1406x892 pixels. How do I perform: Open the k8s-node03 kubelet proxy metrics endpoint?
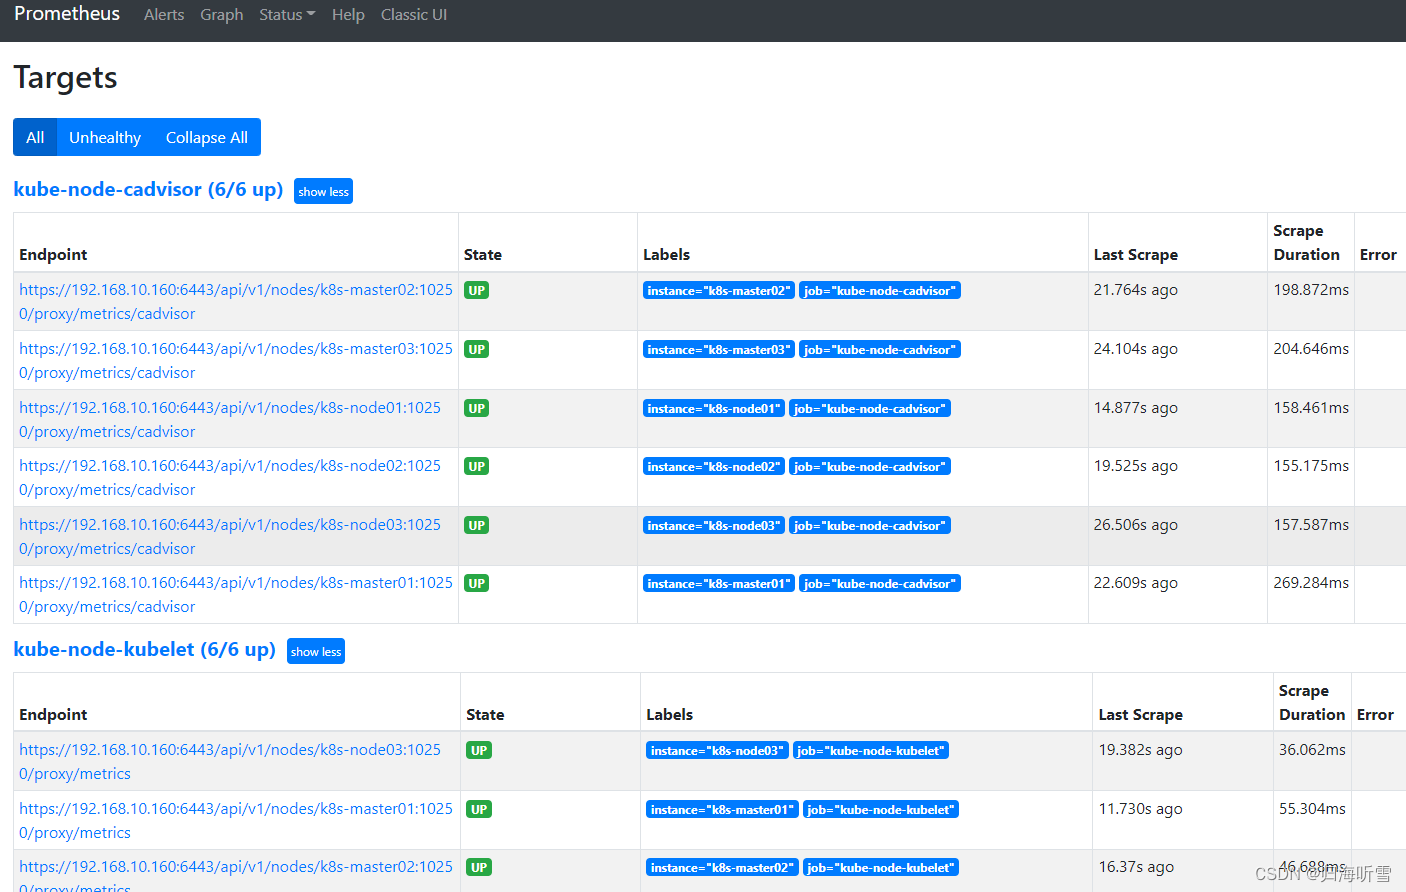tap(230, 761)
